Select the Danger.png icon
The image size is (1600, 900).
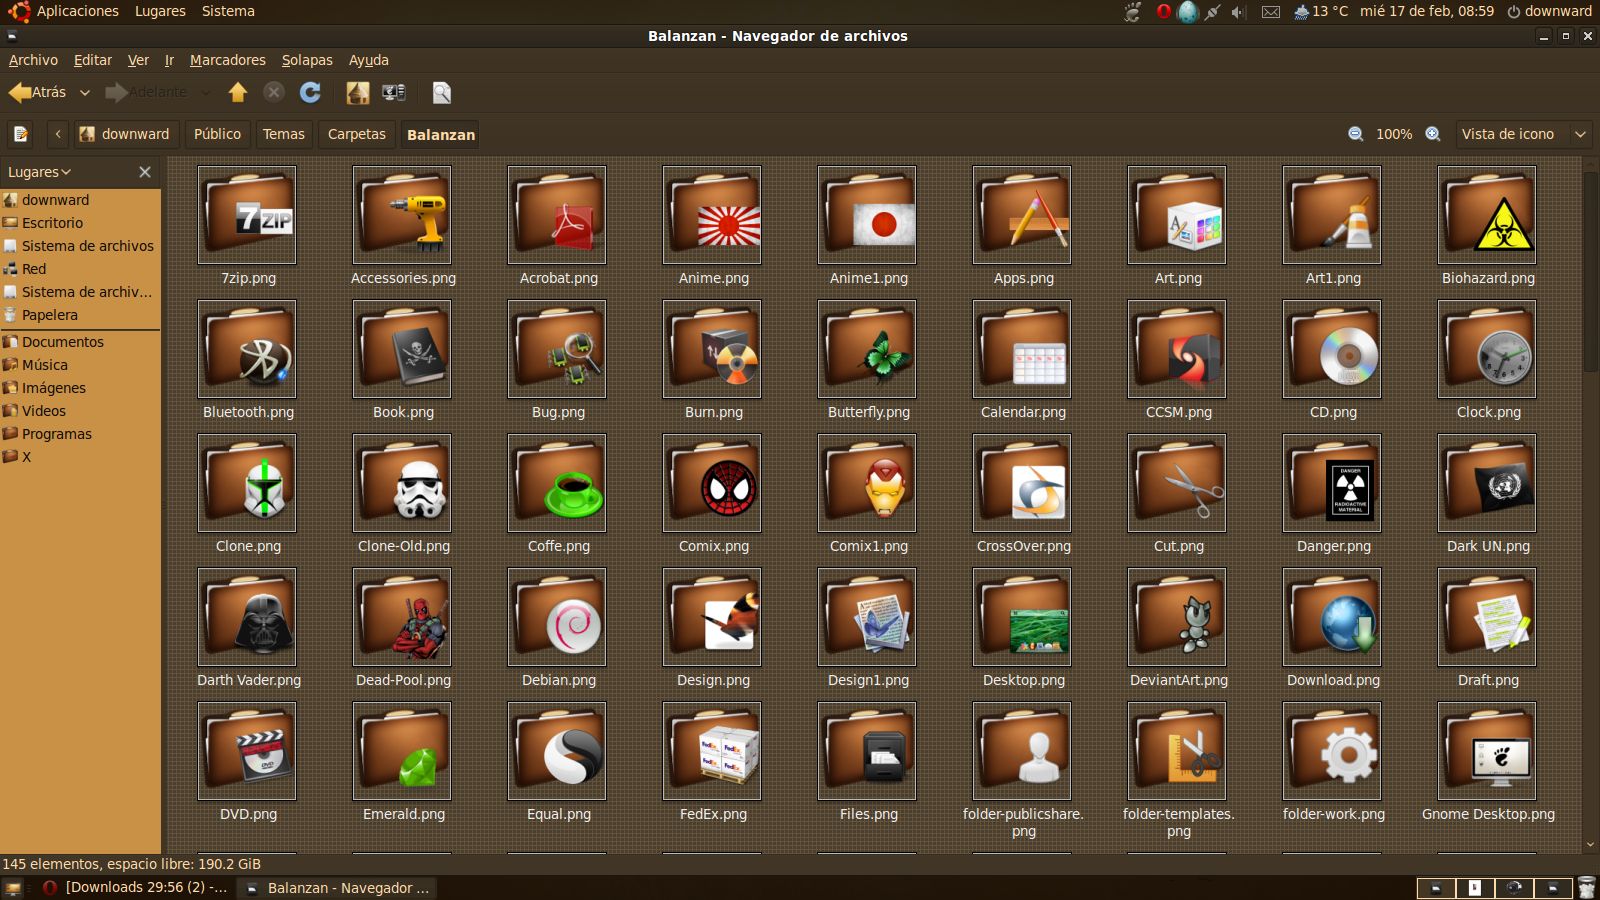1332,483
